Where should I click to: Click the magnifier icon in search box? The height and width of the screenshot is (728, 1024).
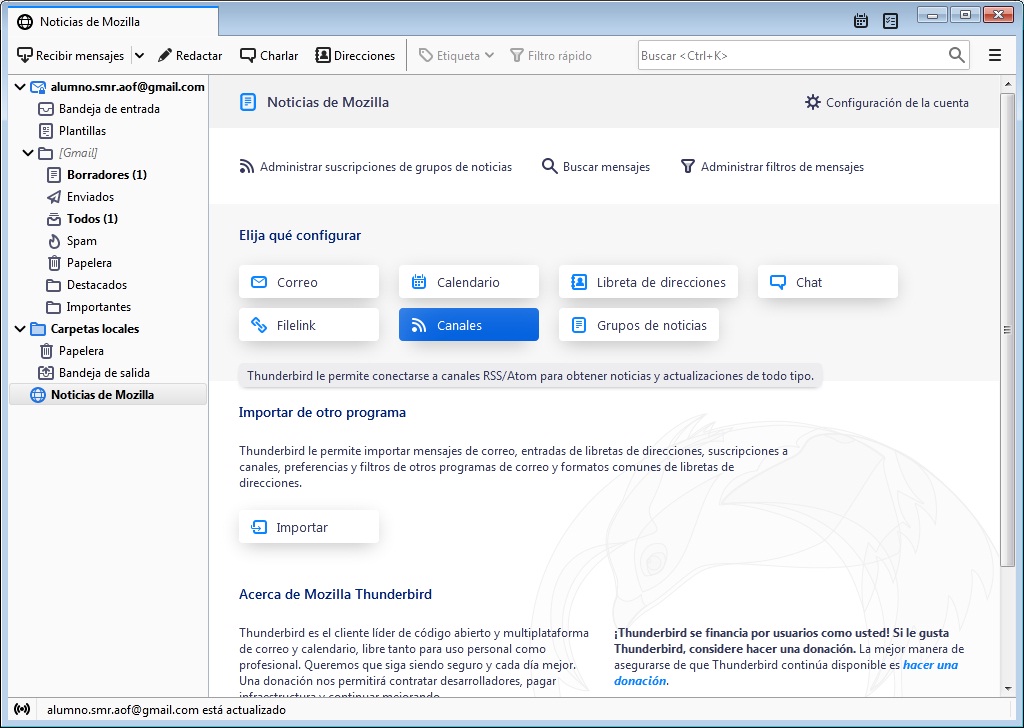click(957, 55)
